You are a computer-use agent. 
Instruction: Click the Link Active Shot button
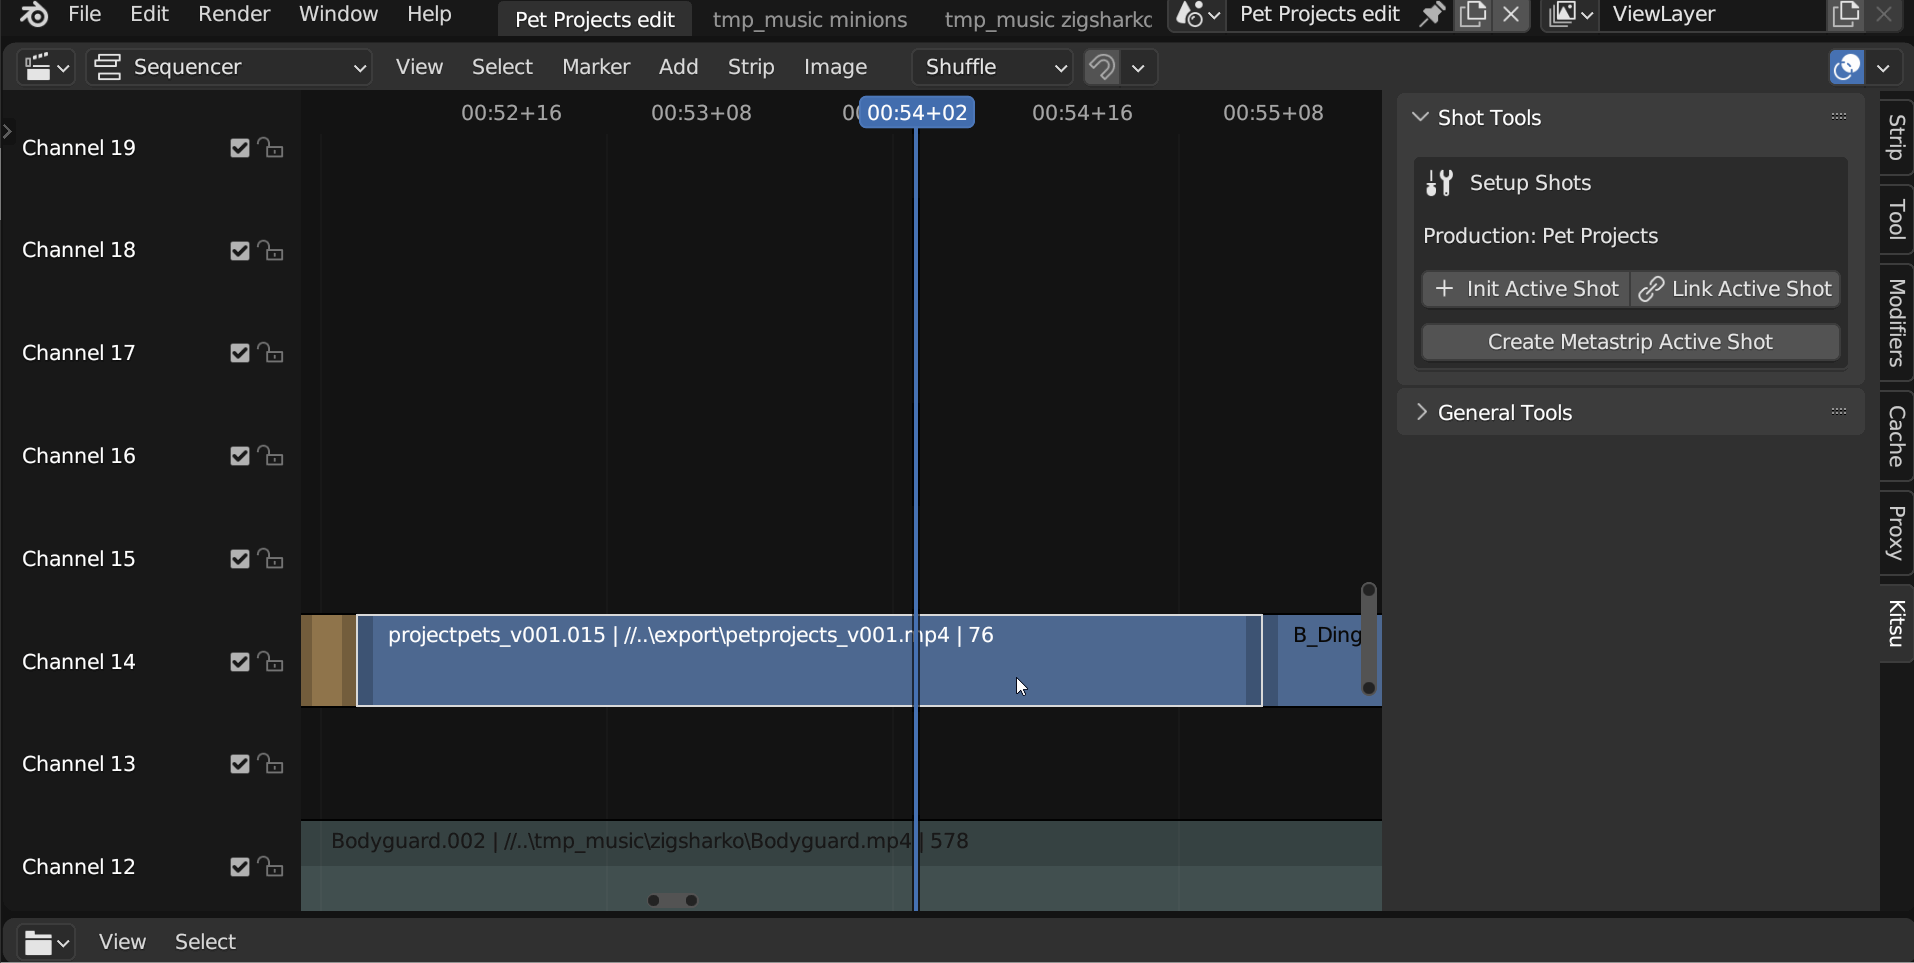[1735, 289]
